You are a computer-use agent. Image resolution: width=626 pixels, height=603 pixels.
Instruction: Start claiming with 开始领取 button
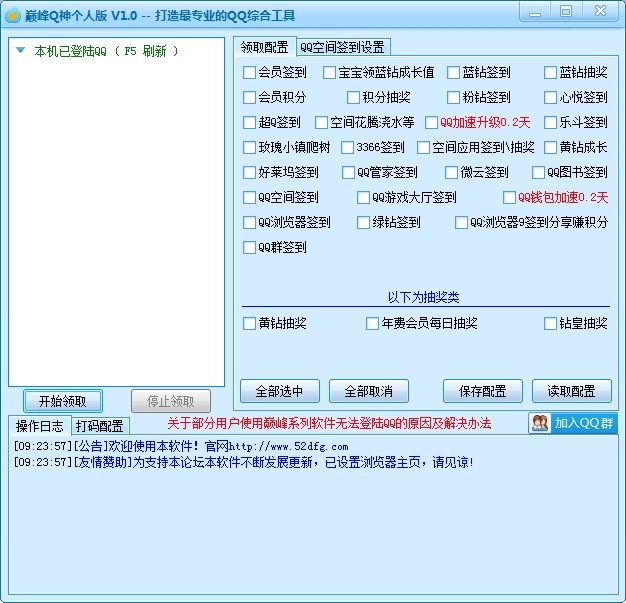(x=63, y=401)
